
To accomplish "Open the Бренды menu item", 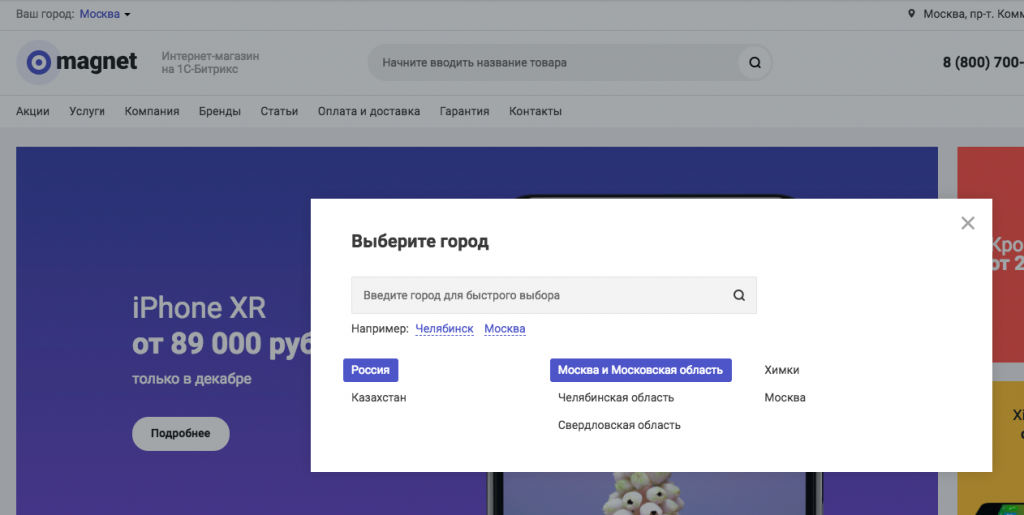I will point(219,111).
